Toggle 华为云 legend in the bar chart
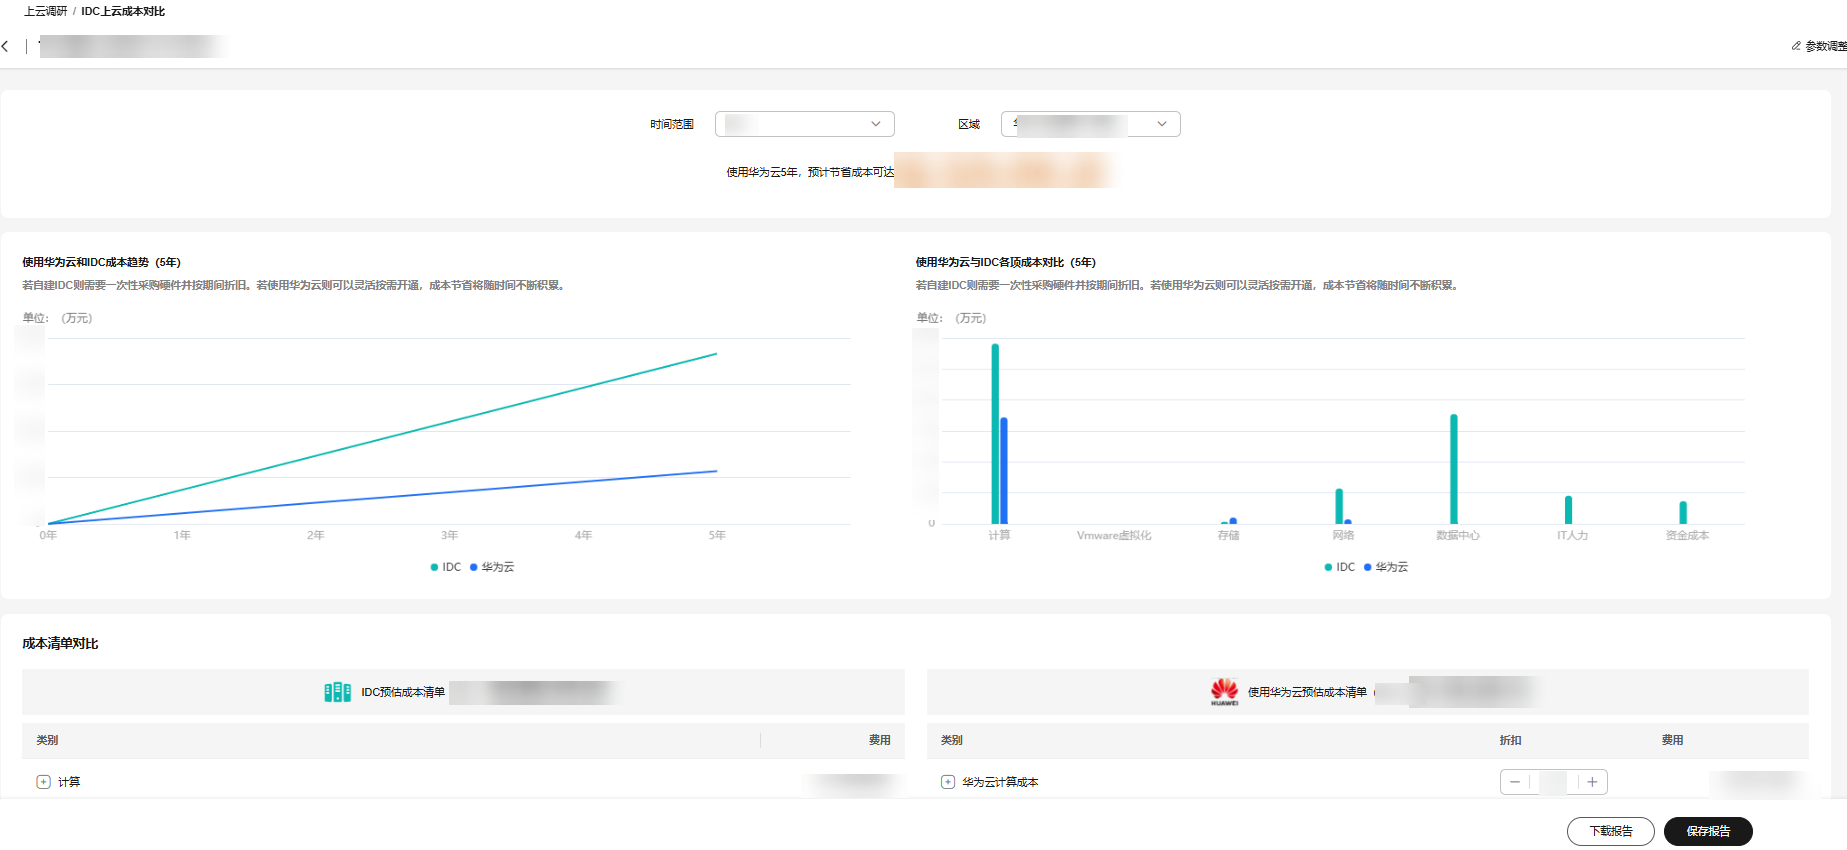Image resolution: width=1847 pixels, height=850 pixels. click(1386, 567)
